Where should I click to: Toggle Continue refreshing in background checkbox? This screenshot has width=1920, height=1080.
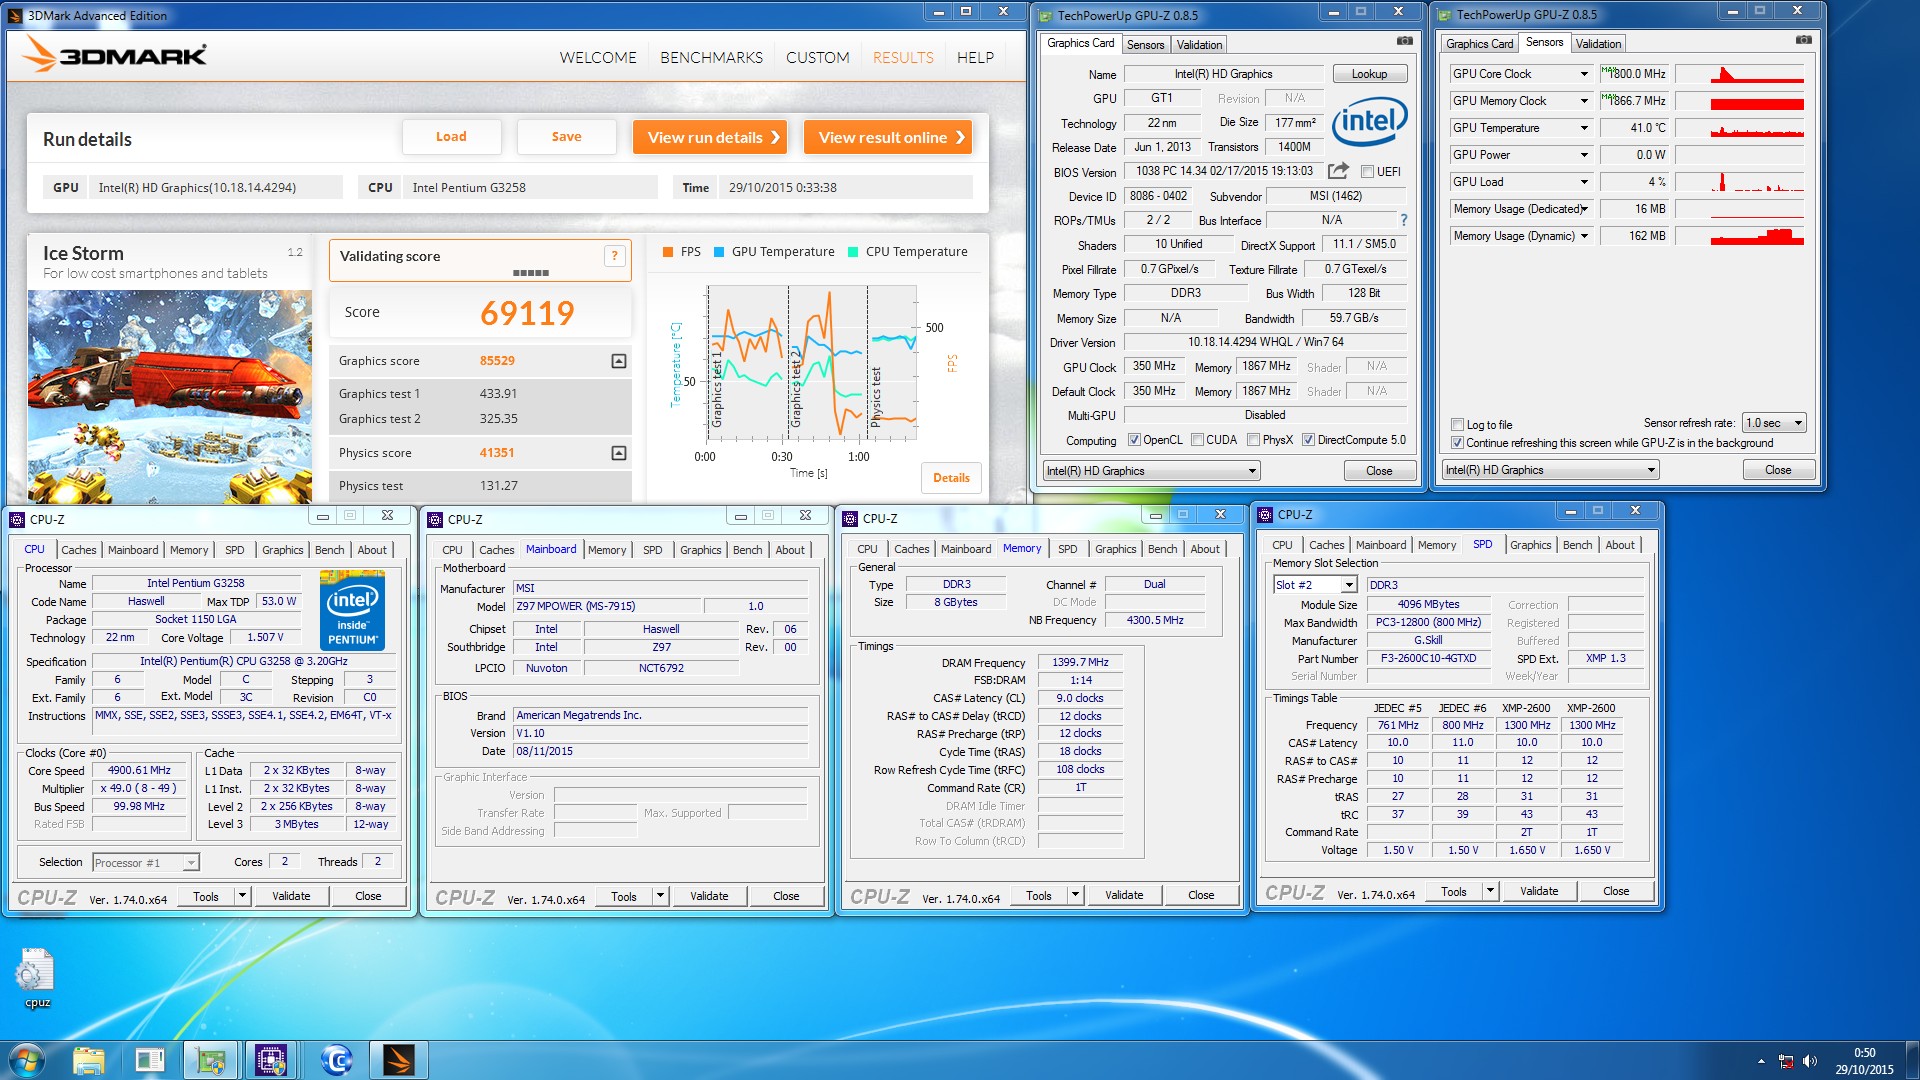(1457, 443)
